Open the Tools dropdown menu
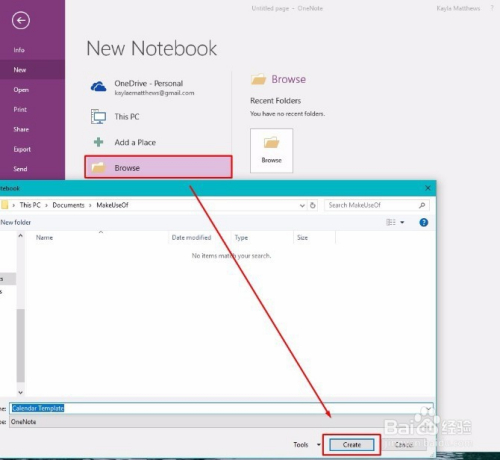This screenshot has width=500, height=460. pyautogui.click(x=307, y=445)
